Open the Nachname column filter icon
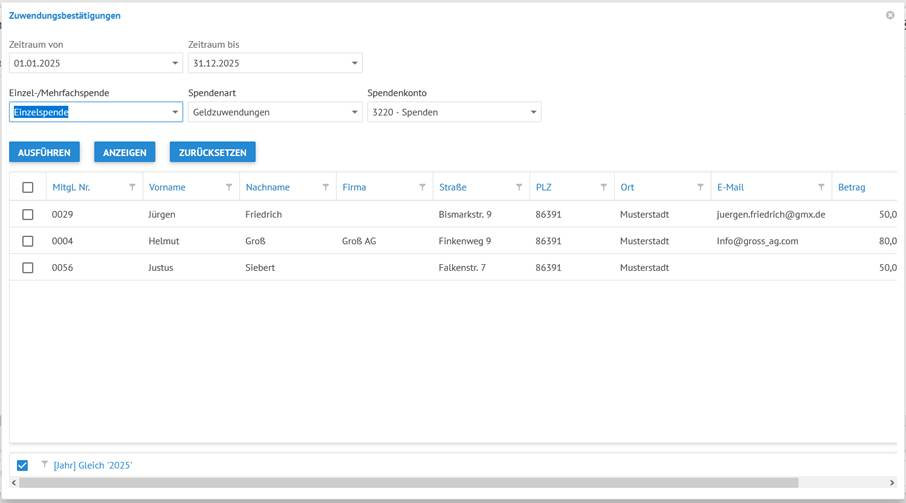The image size is (906, 503). [326, 187]
